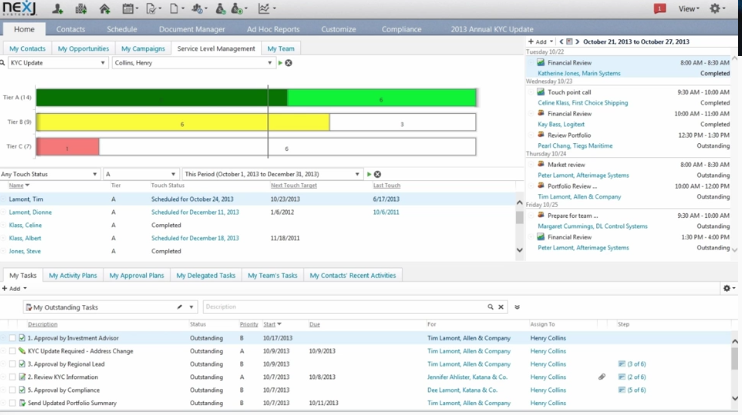Open the Lamont, Dionne contact link

[x=30, y=212]
